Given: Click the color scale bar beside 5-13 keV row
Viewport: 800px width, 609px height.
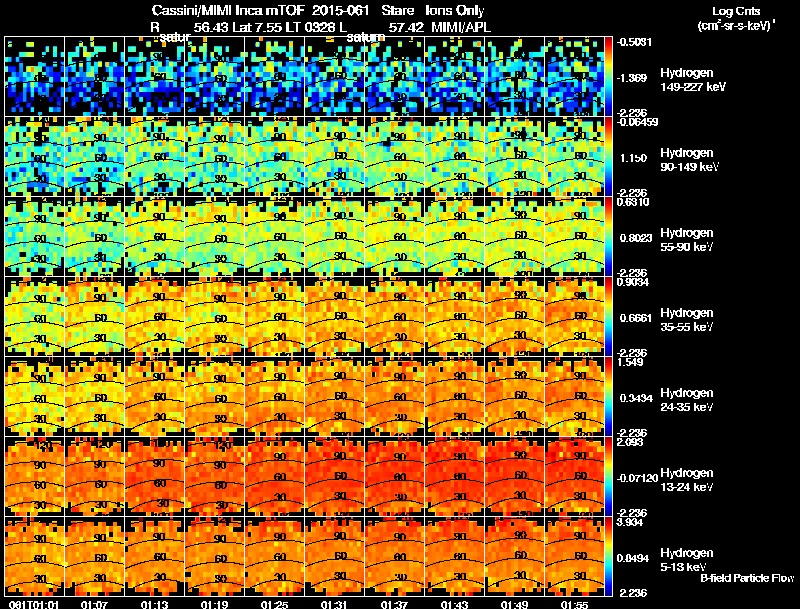Looking at the screenshot, I should point(608,557).
